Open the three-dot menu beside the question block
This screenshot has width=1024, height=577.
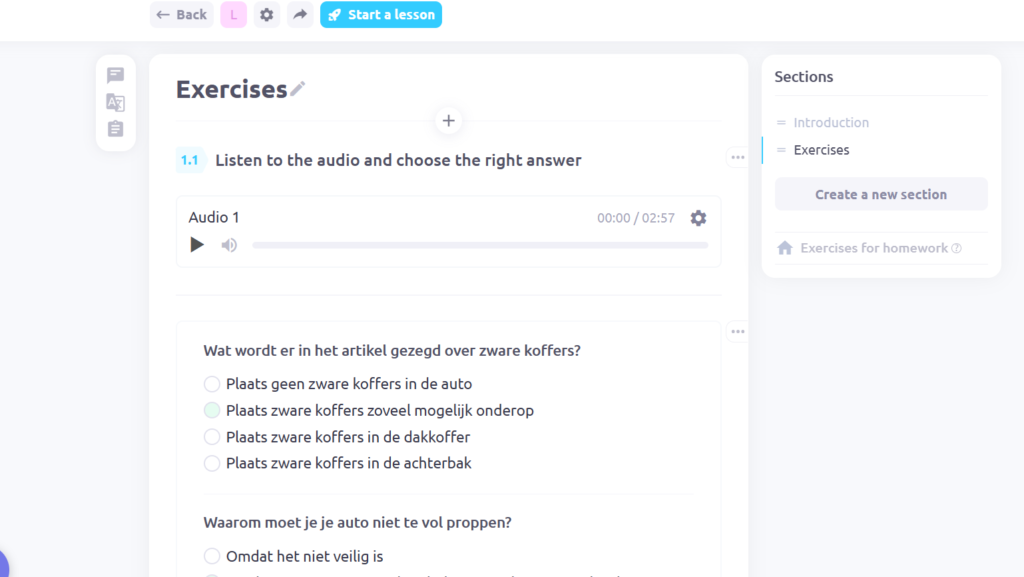coord(738,332)
